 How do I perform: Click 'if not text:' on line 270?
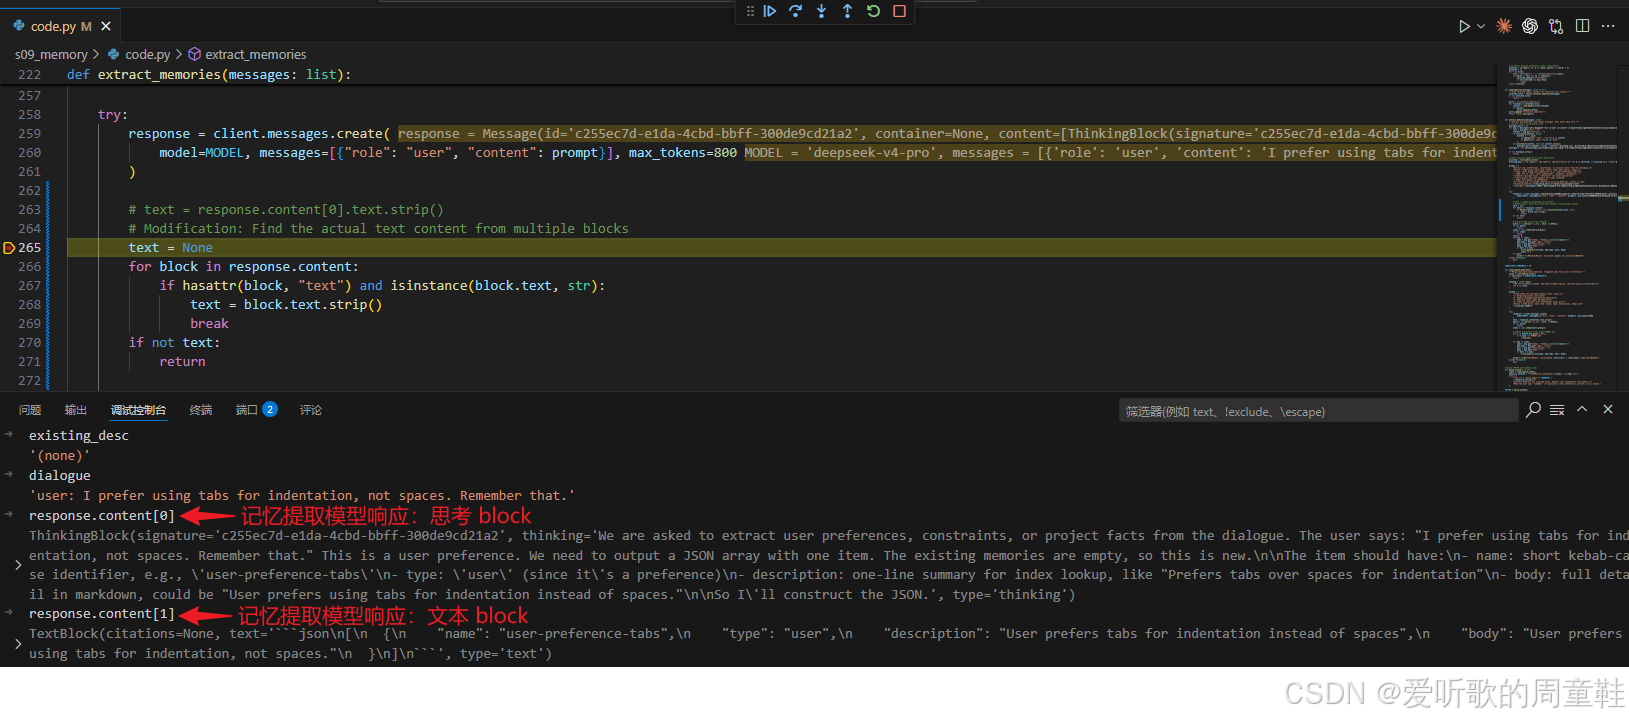pos(174,343)
